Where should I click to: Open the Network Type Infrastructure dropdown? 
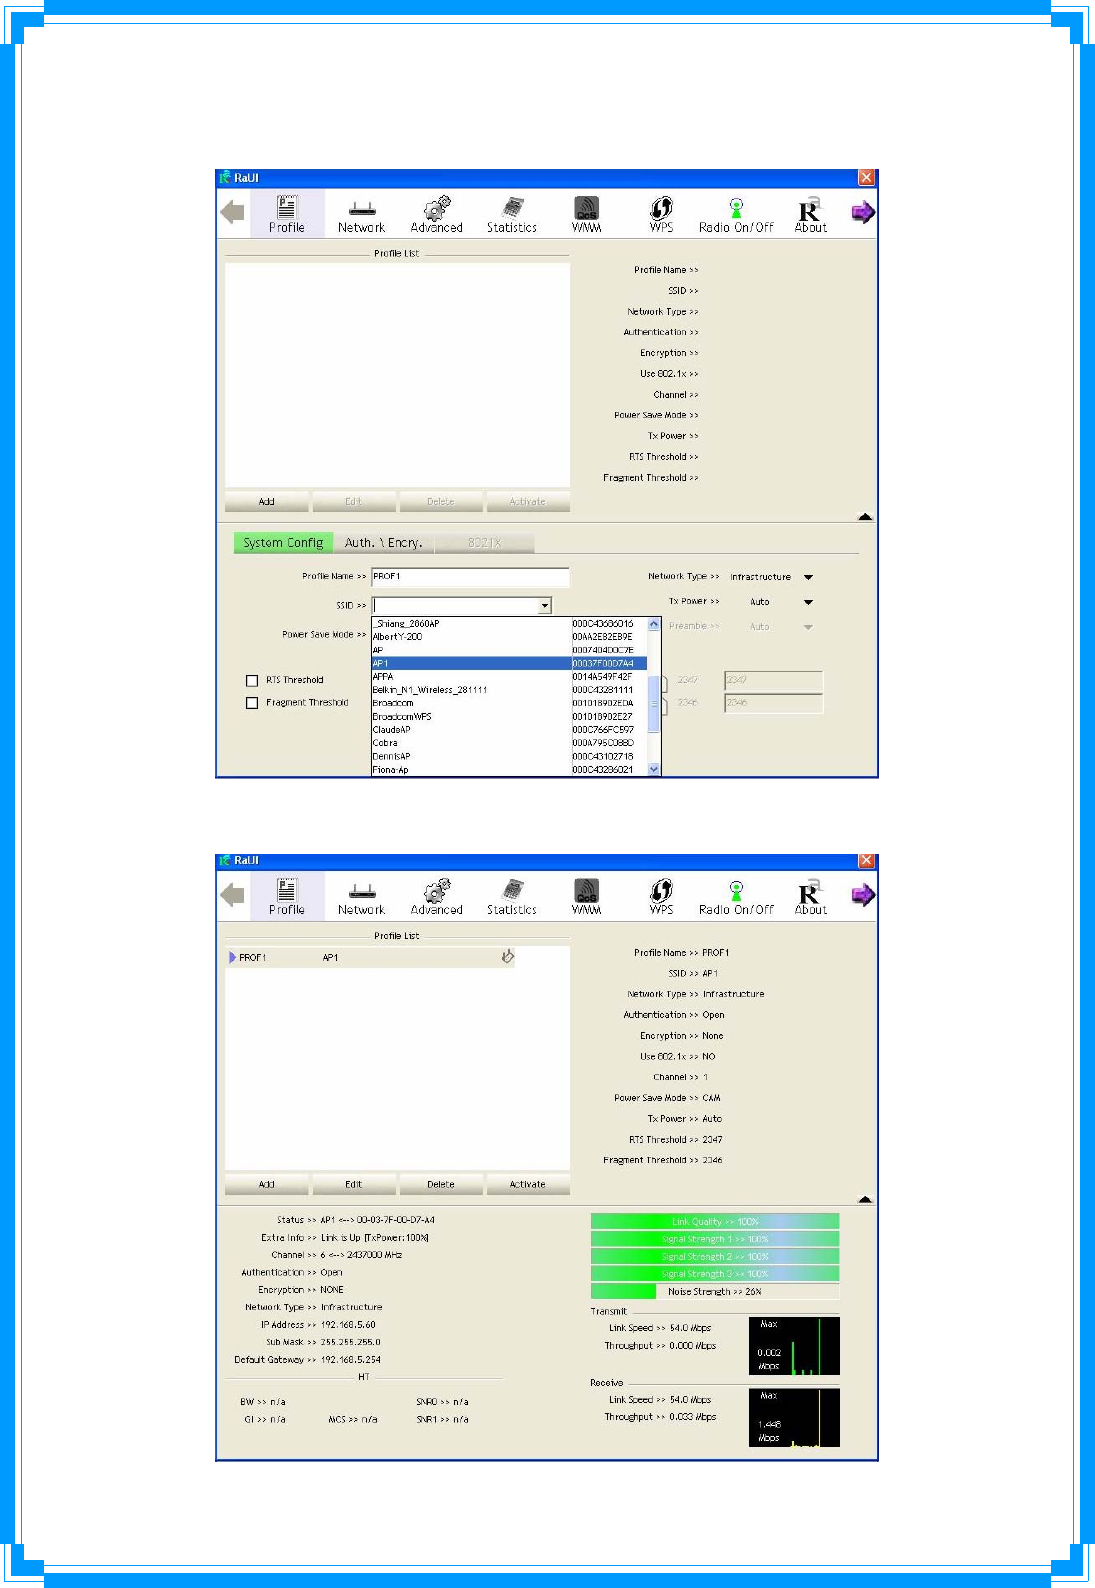point(808,577)
